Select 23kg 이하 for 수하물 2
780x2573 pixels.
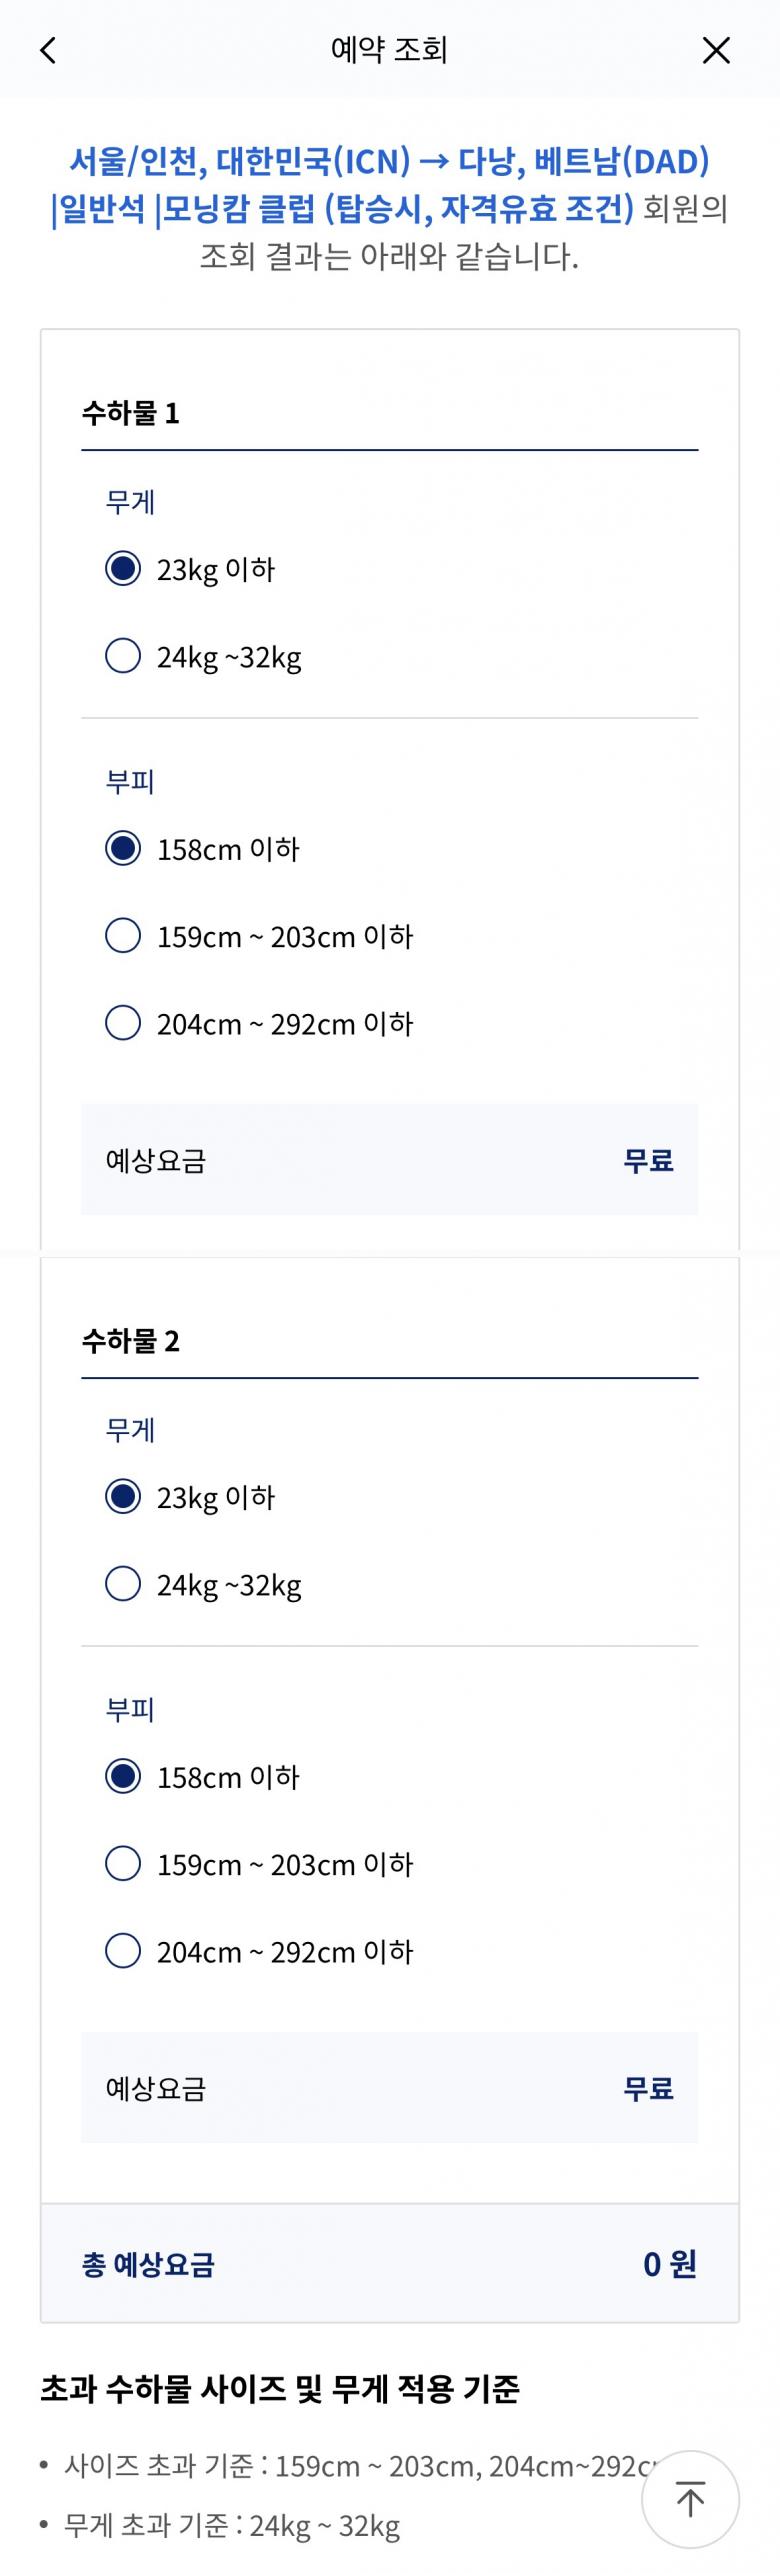[x=123, y=1497]
